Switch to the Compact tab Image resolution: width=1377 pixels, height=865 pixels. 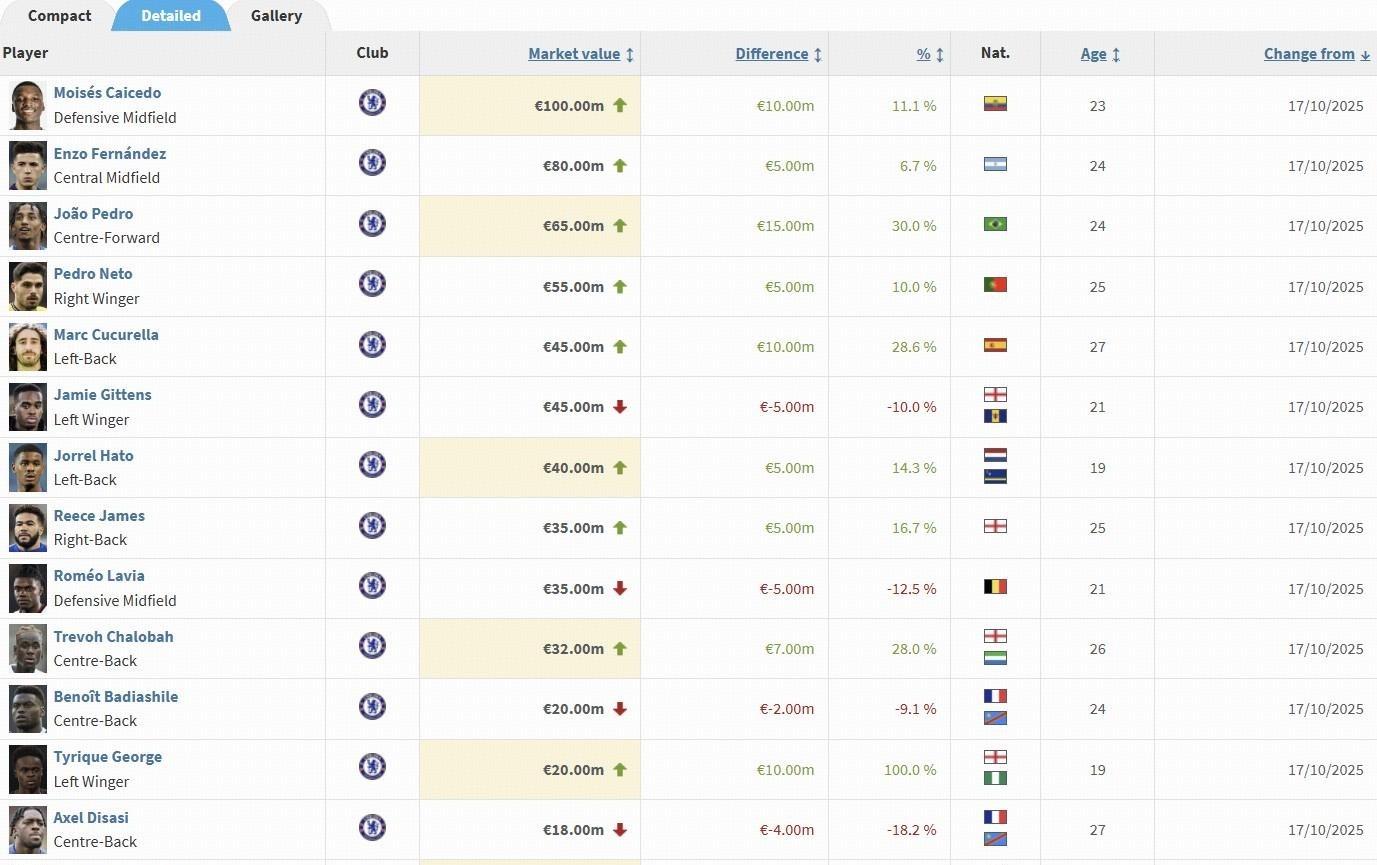[59, 16]
